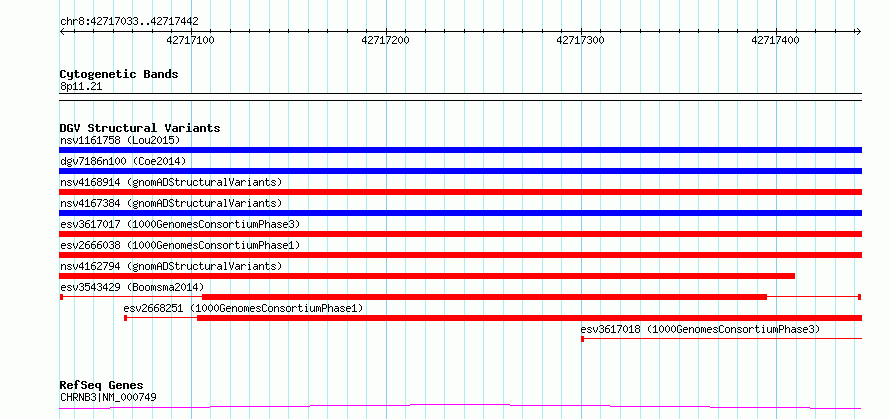Click the esv2668251 1000GenomesConsortiumPhase1 label

coord(243,308)
